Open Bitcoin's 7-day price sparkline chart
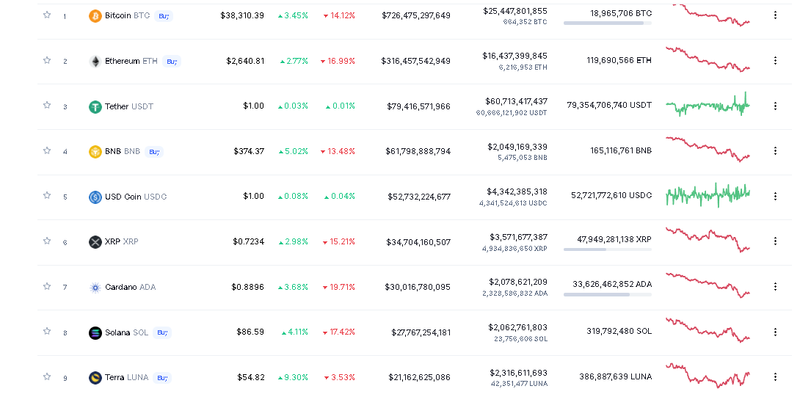The height and width of the screenshot is (394, 800). [x=708, y=15]
